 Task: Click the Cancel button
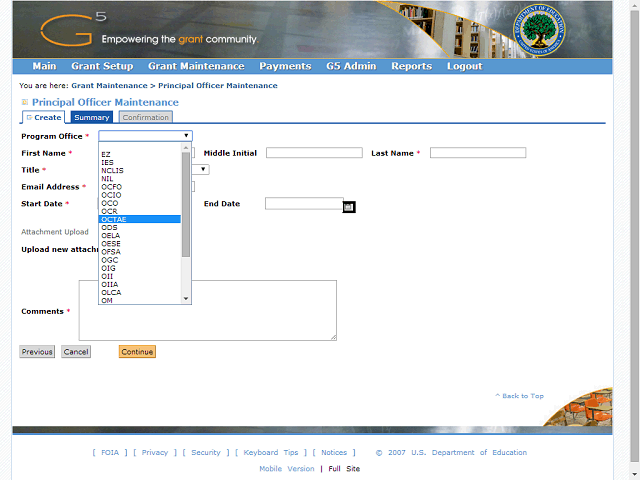point(76,352)
